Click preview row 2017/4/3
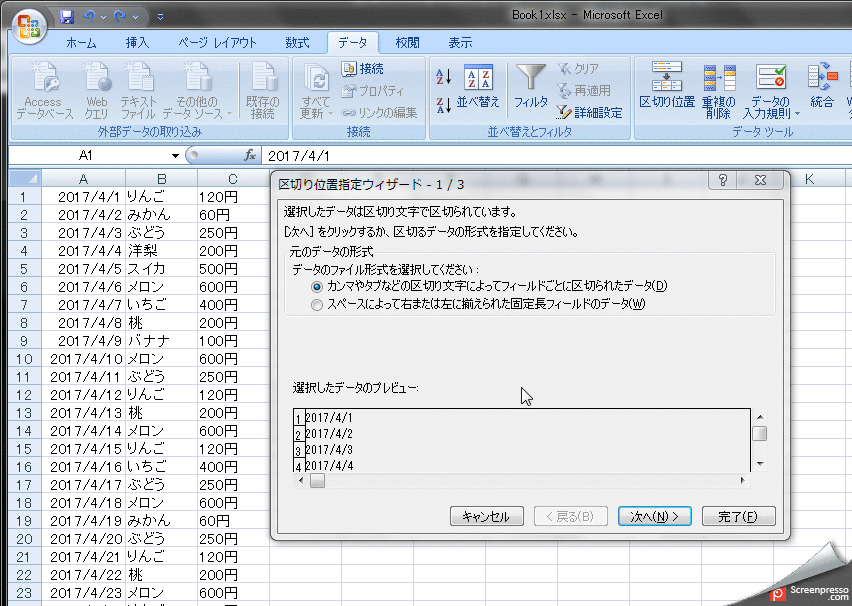The width and height of the screenshot is (852, 606). pyautogui.click(x=329, y=450)
